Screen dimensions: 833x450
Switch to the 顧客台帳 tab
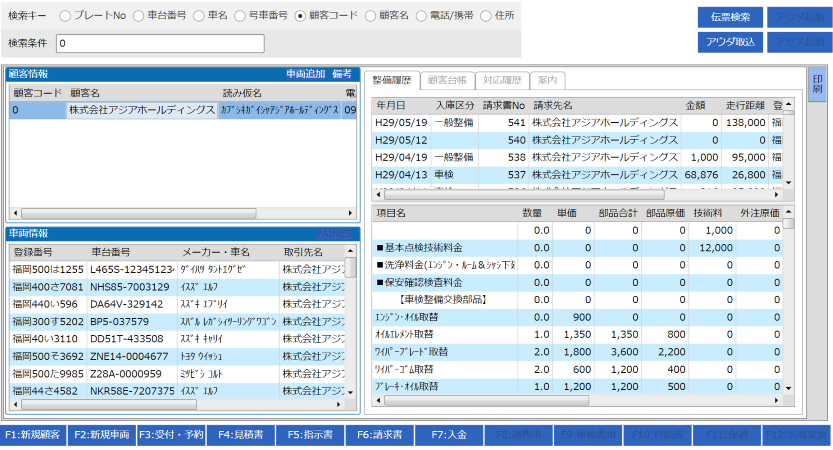(x=447, y=80)
